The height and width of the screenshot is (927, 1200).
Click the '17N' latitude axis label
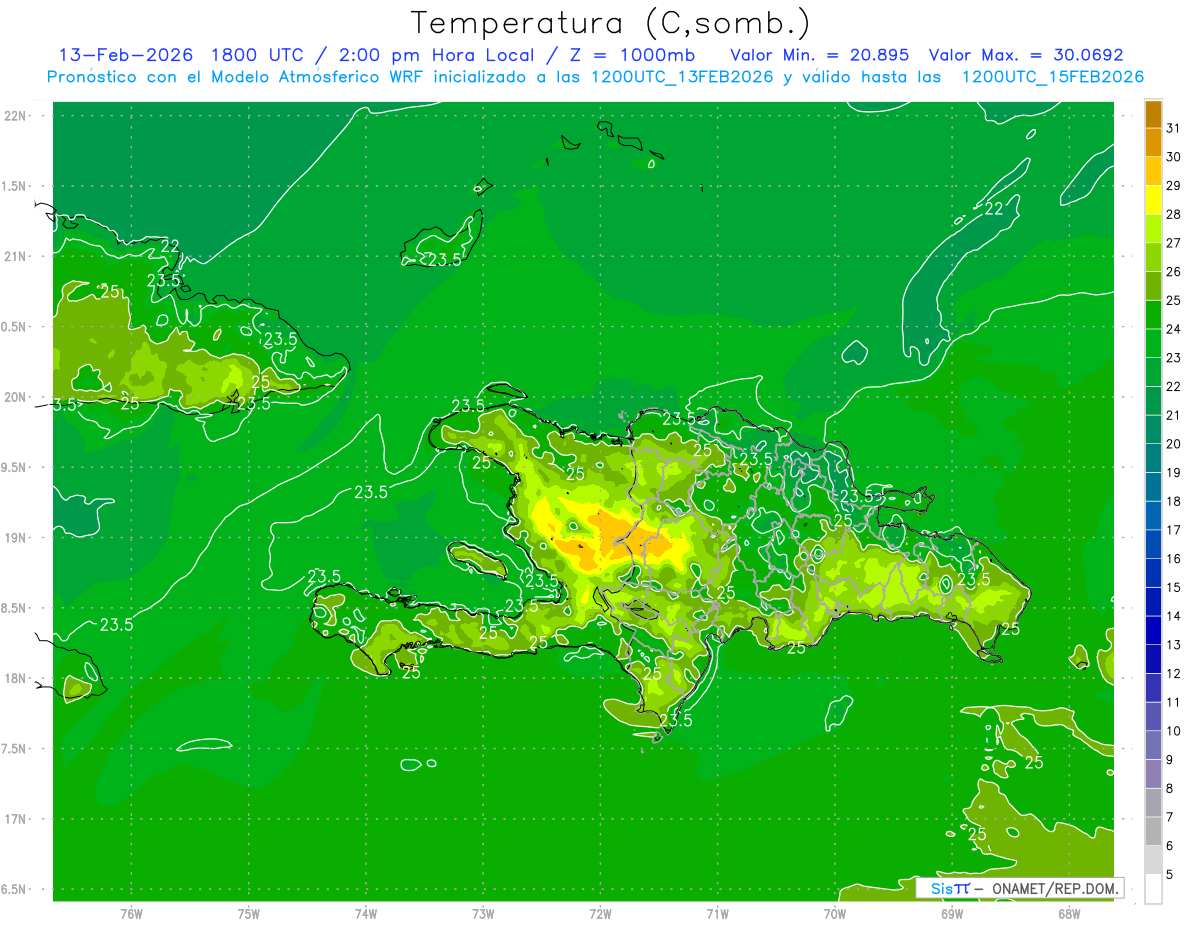coord(16,819)
